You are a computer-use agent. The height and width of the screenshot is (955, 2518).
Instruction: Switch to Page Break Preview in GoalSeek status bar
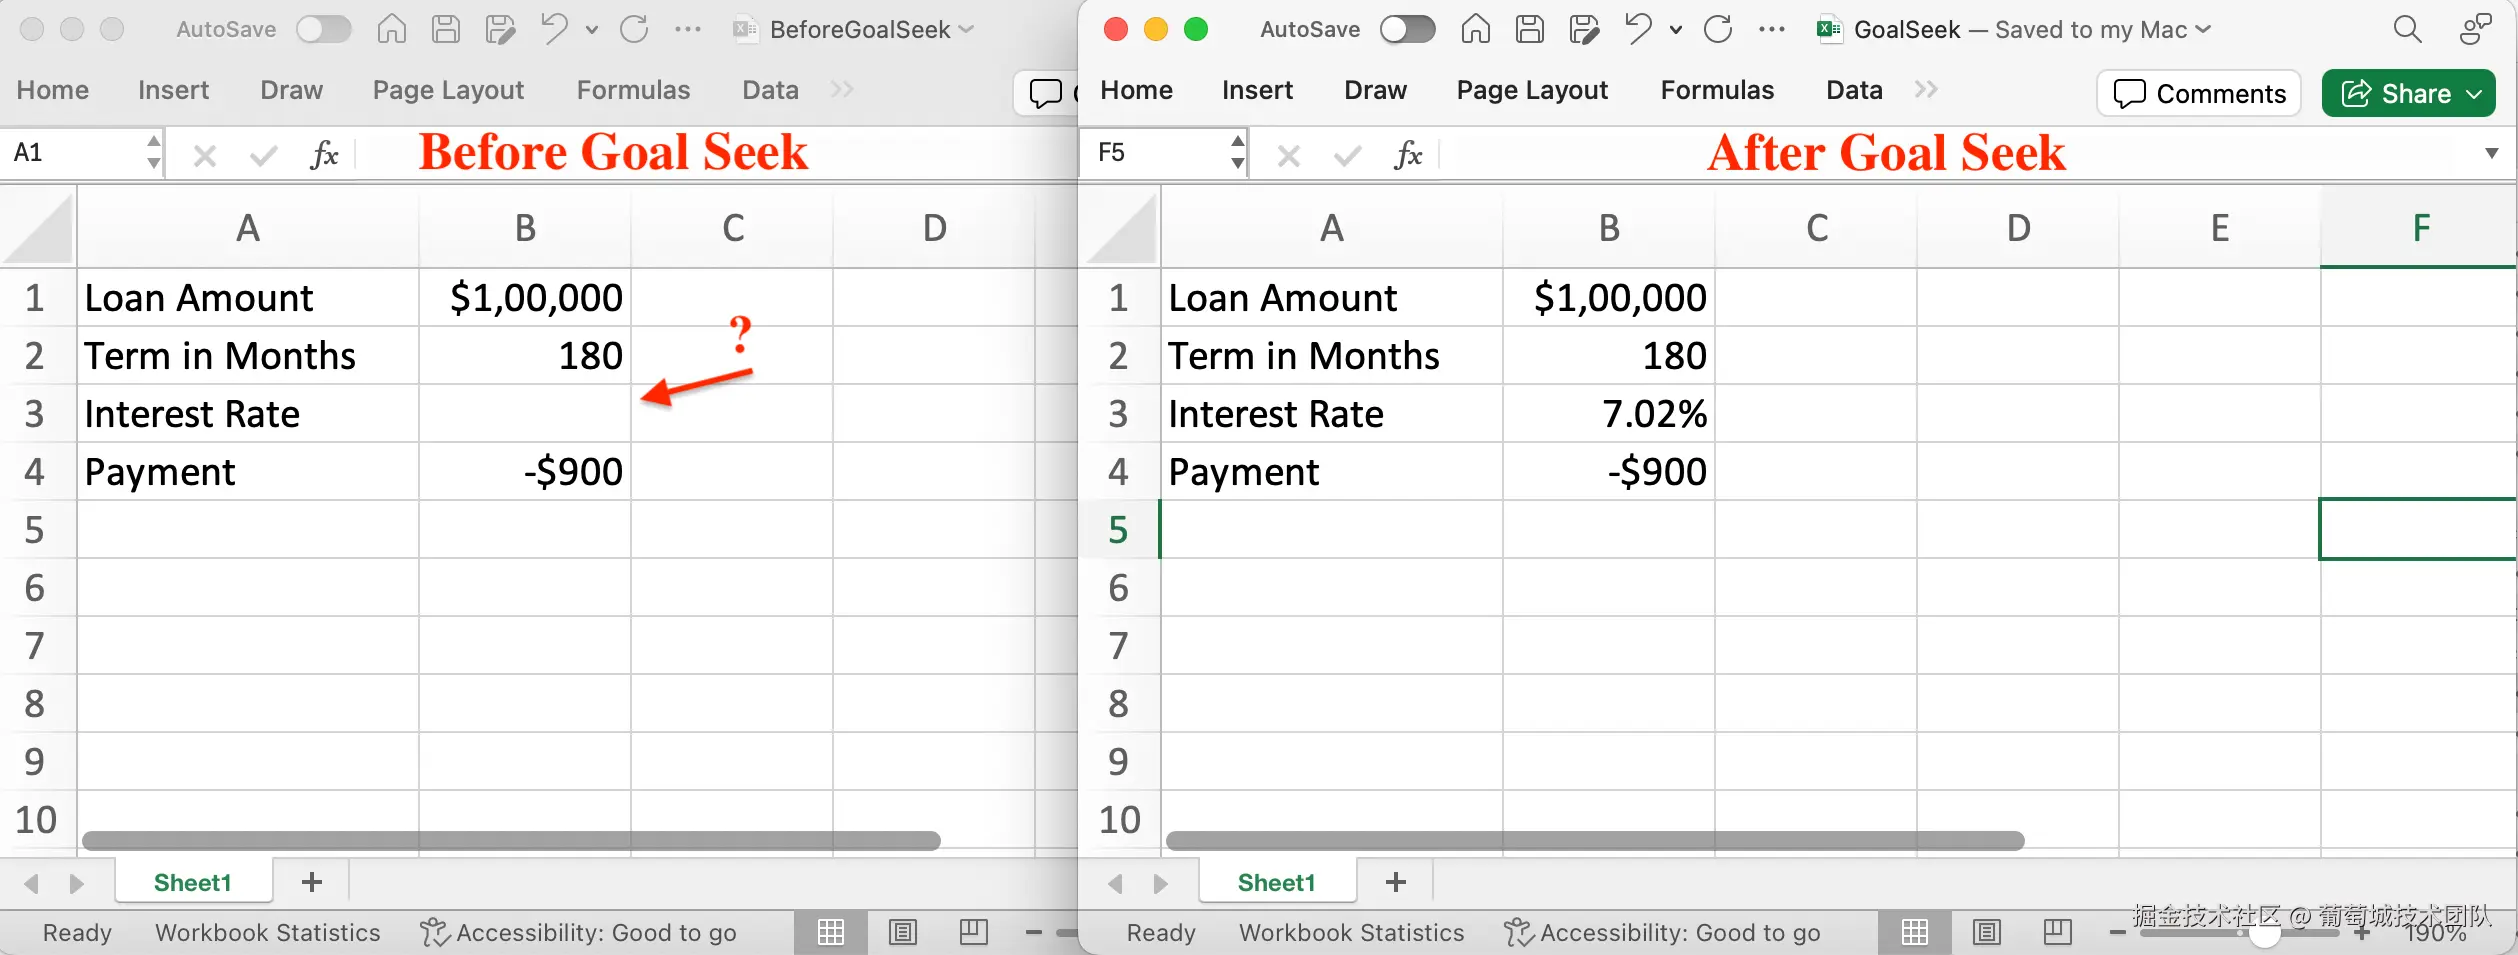[x=2058, y=932]
